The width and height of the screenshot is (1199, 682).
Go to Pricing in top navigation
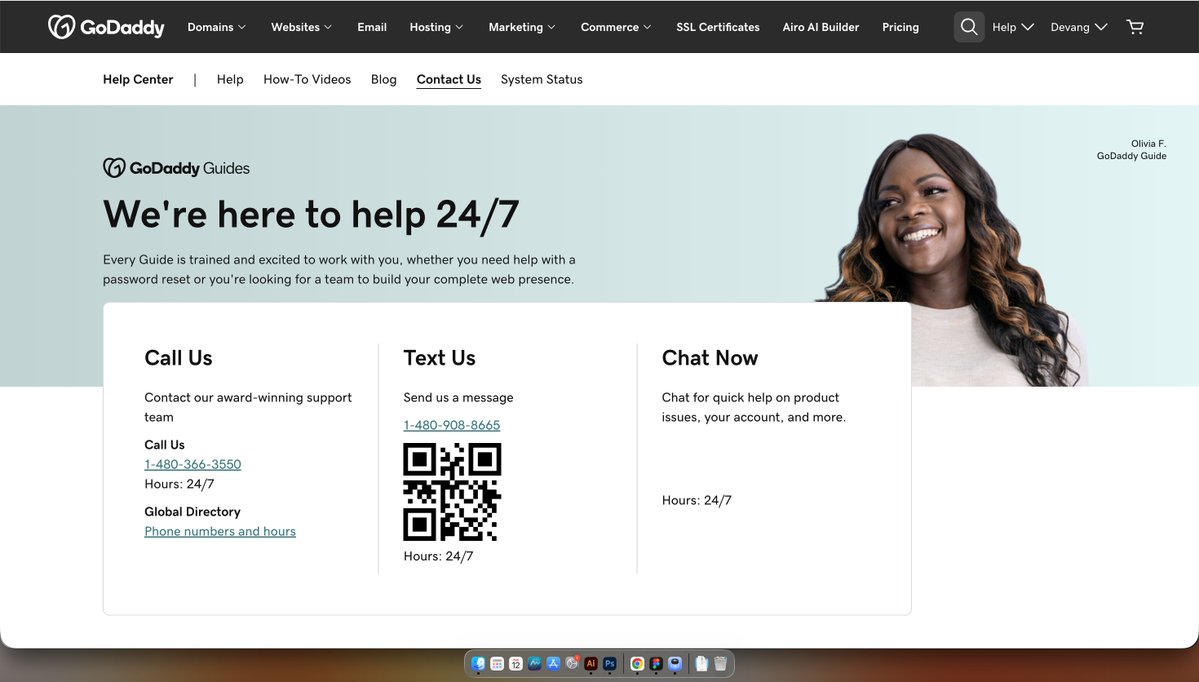pos(900,27)
